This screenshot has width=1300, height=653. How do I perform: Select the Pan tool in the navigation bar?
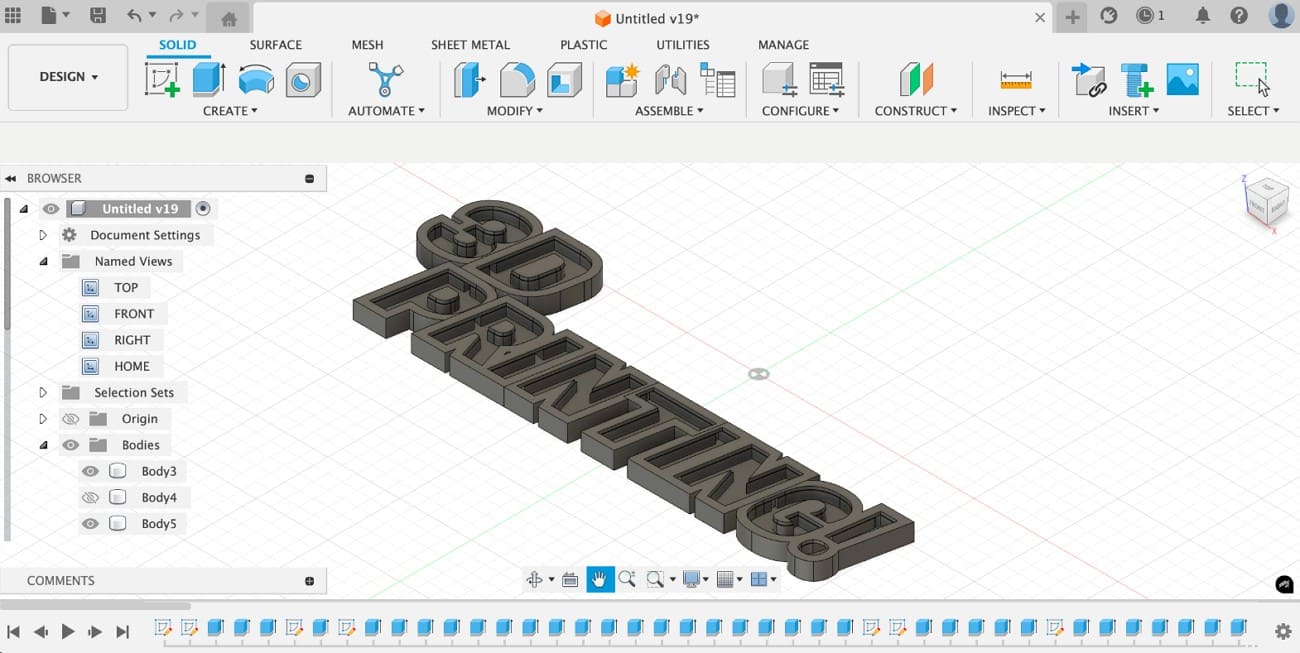600,578
